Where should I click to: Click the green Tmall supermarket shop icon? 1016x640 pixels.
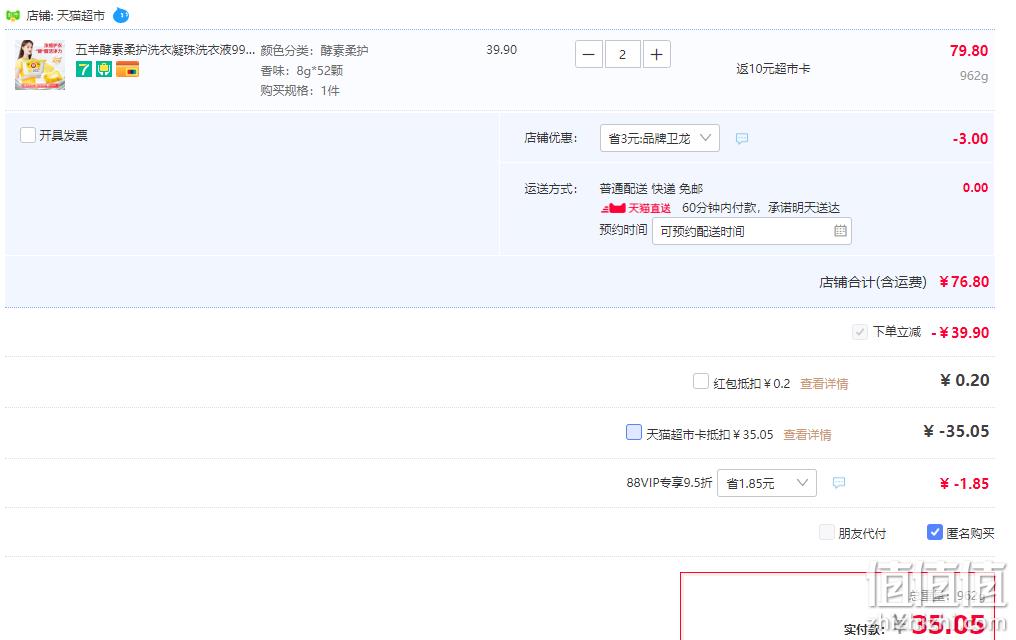[x=13, y=15]
